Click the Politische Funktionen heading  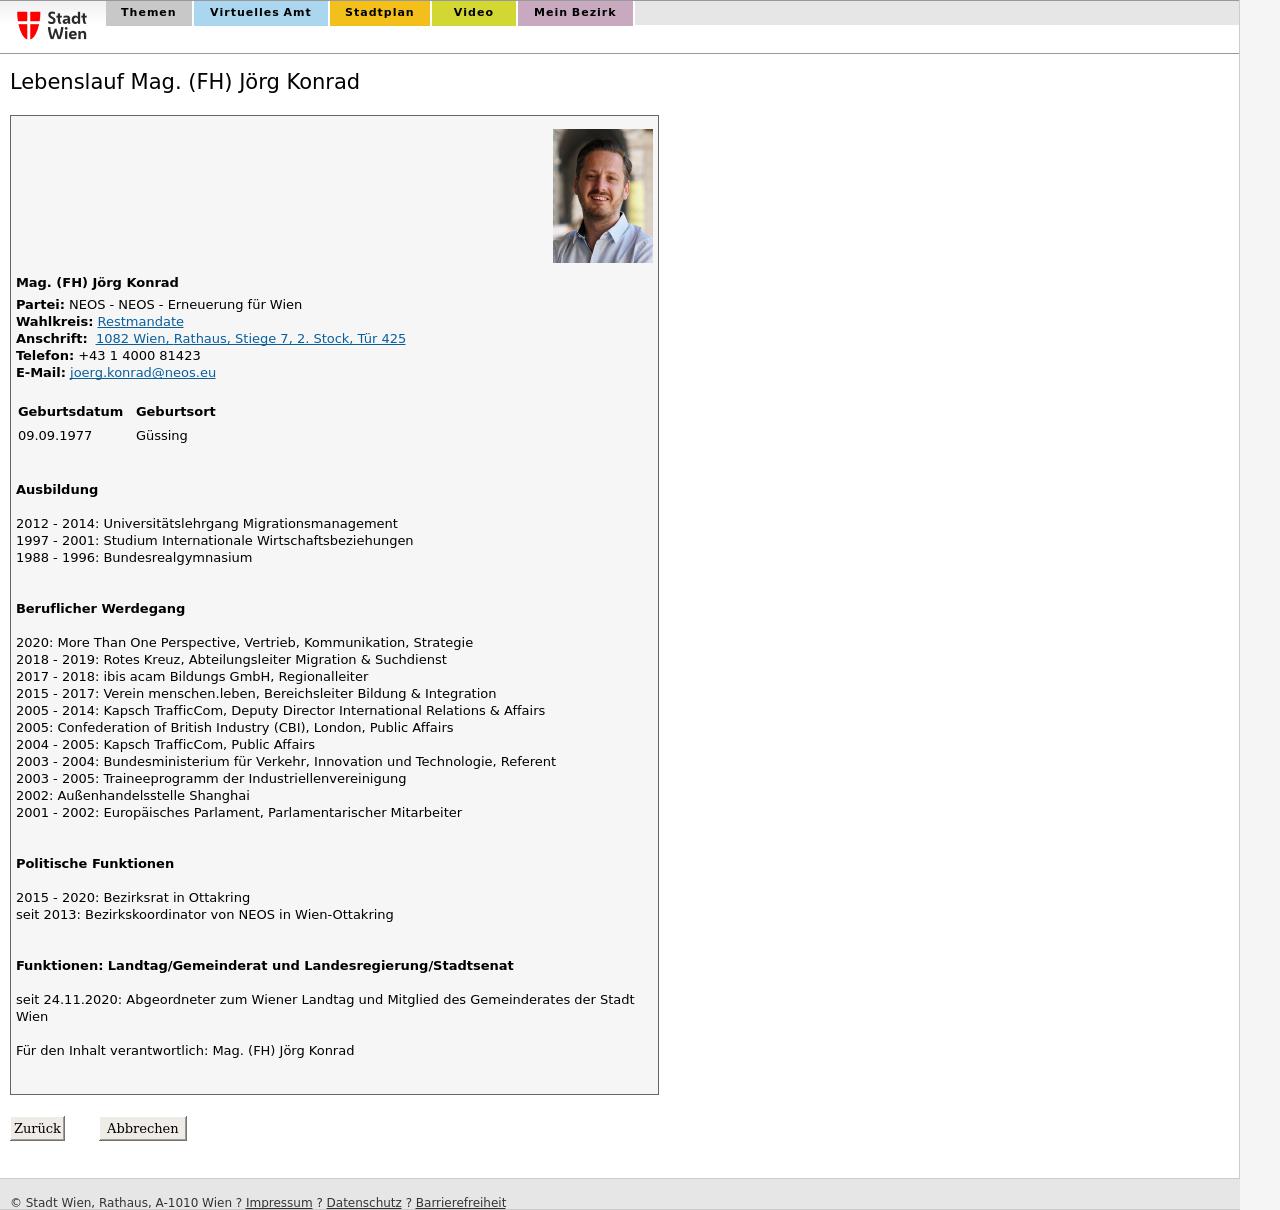point(95,863)
